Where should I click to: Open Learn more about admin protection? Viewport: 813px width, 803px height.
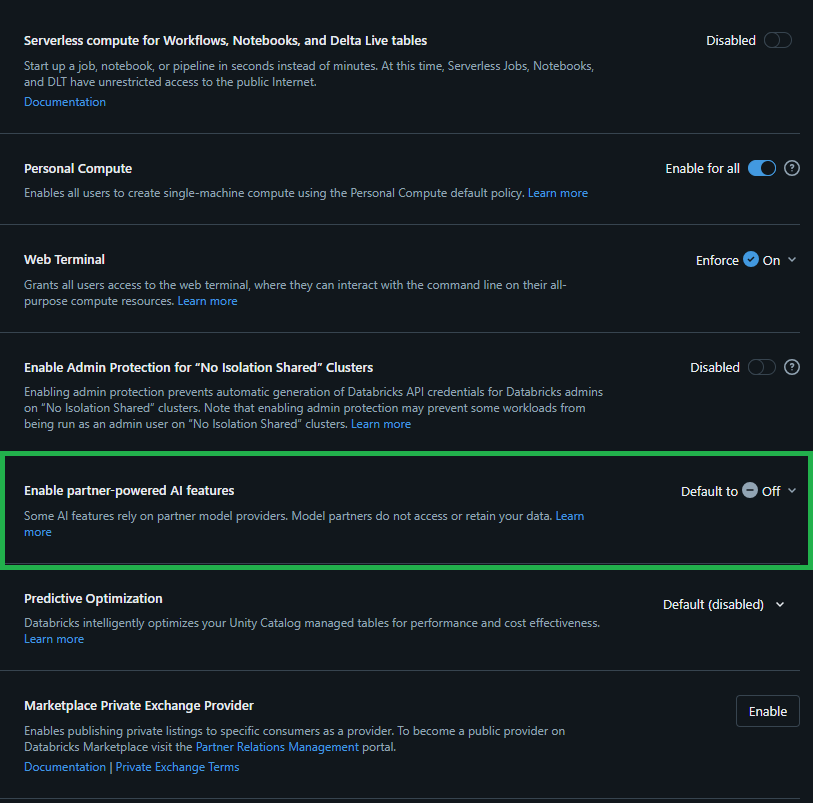pyautogui.click(x=381, y=423)
